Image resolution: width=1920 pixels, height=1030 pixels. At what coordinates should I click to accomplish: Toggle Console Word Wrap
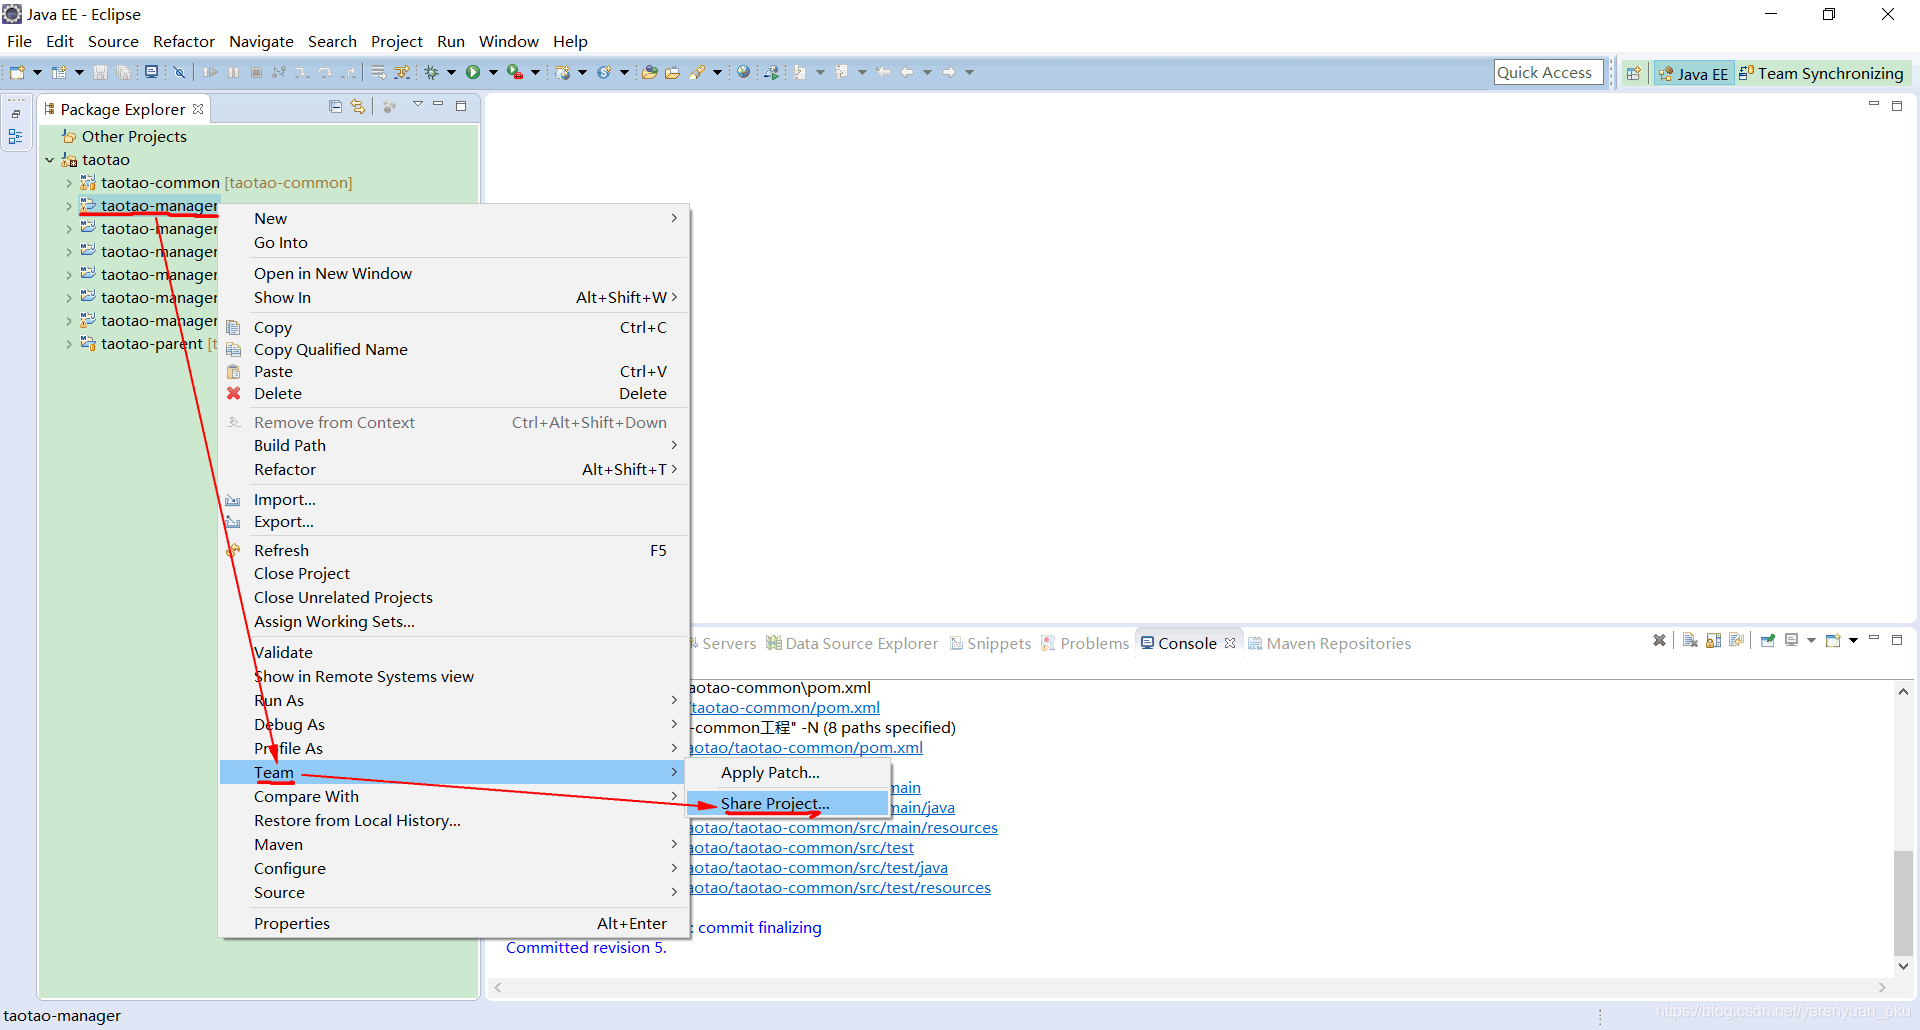(x=1737, y=641)
